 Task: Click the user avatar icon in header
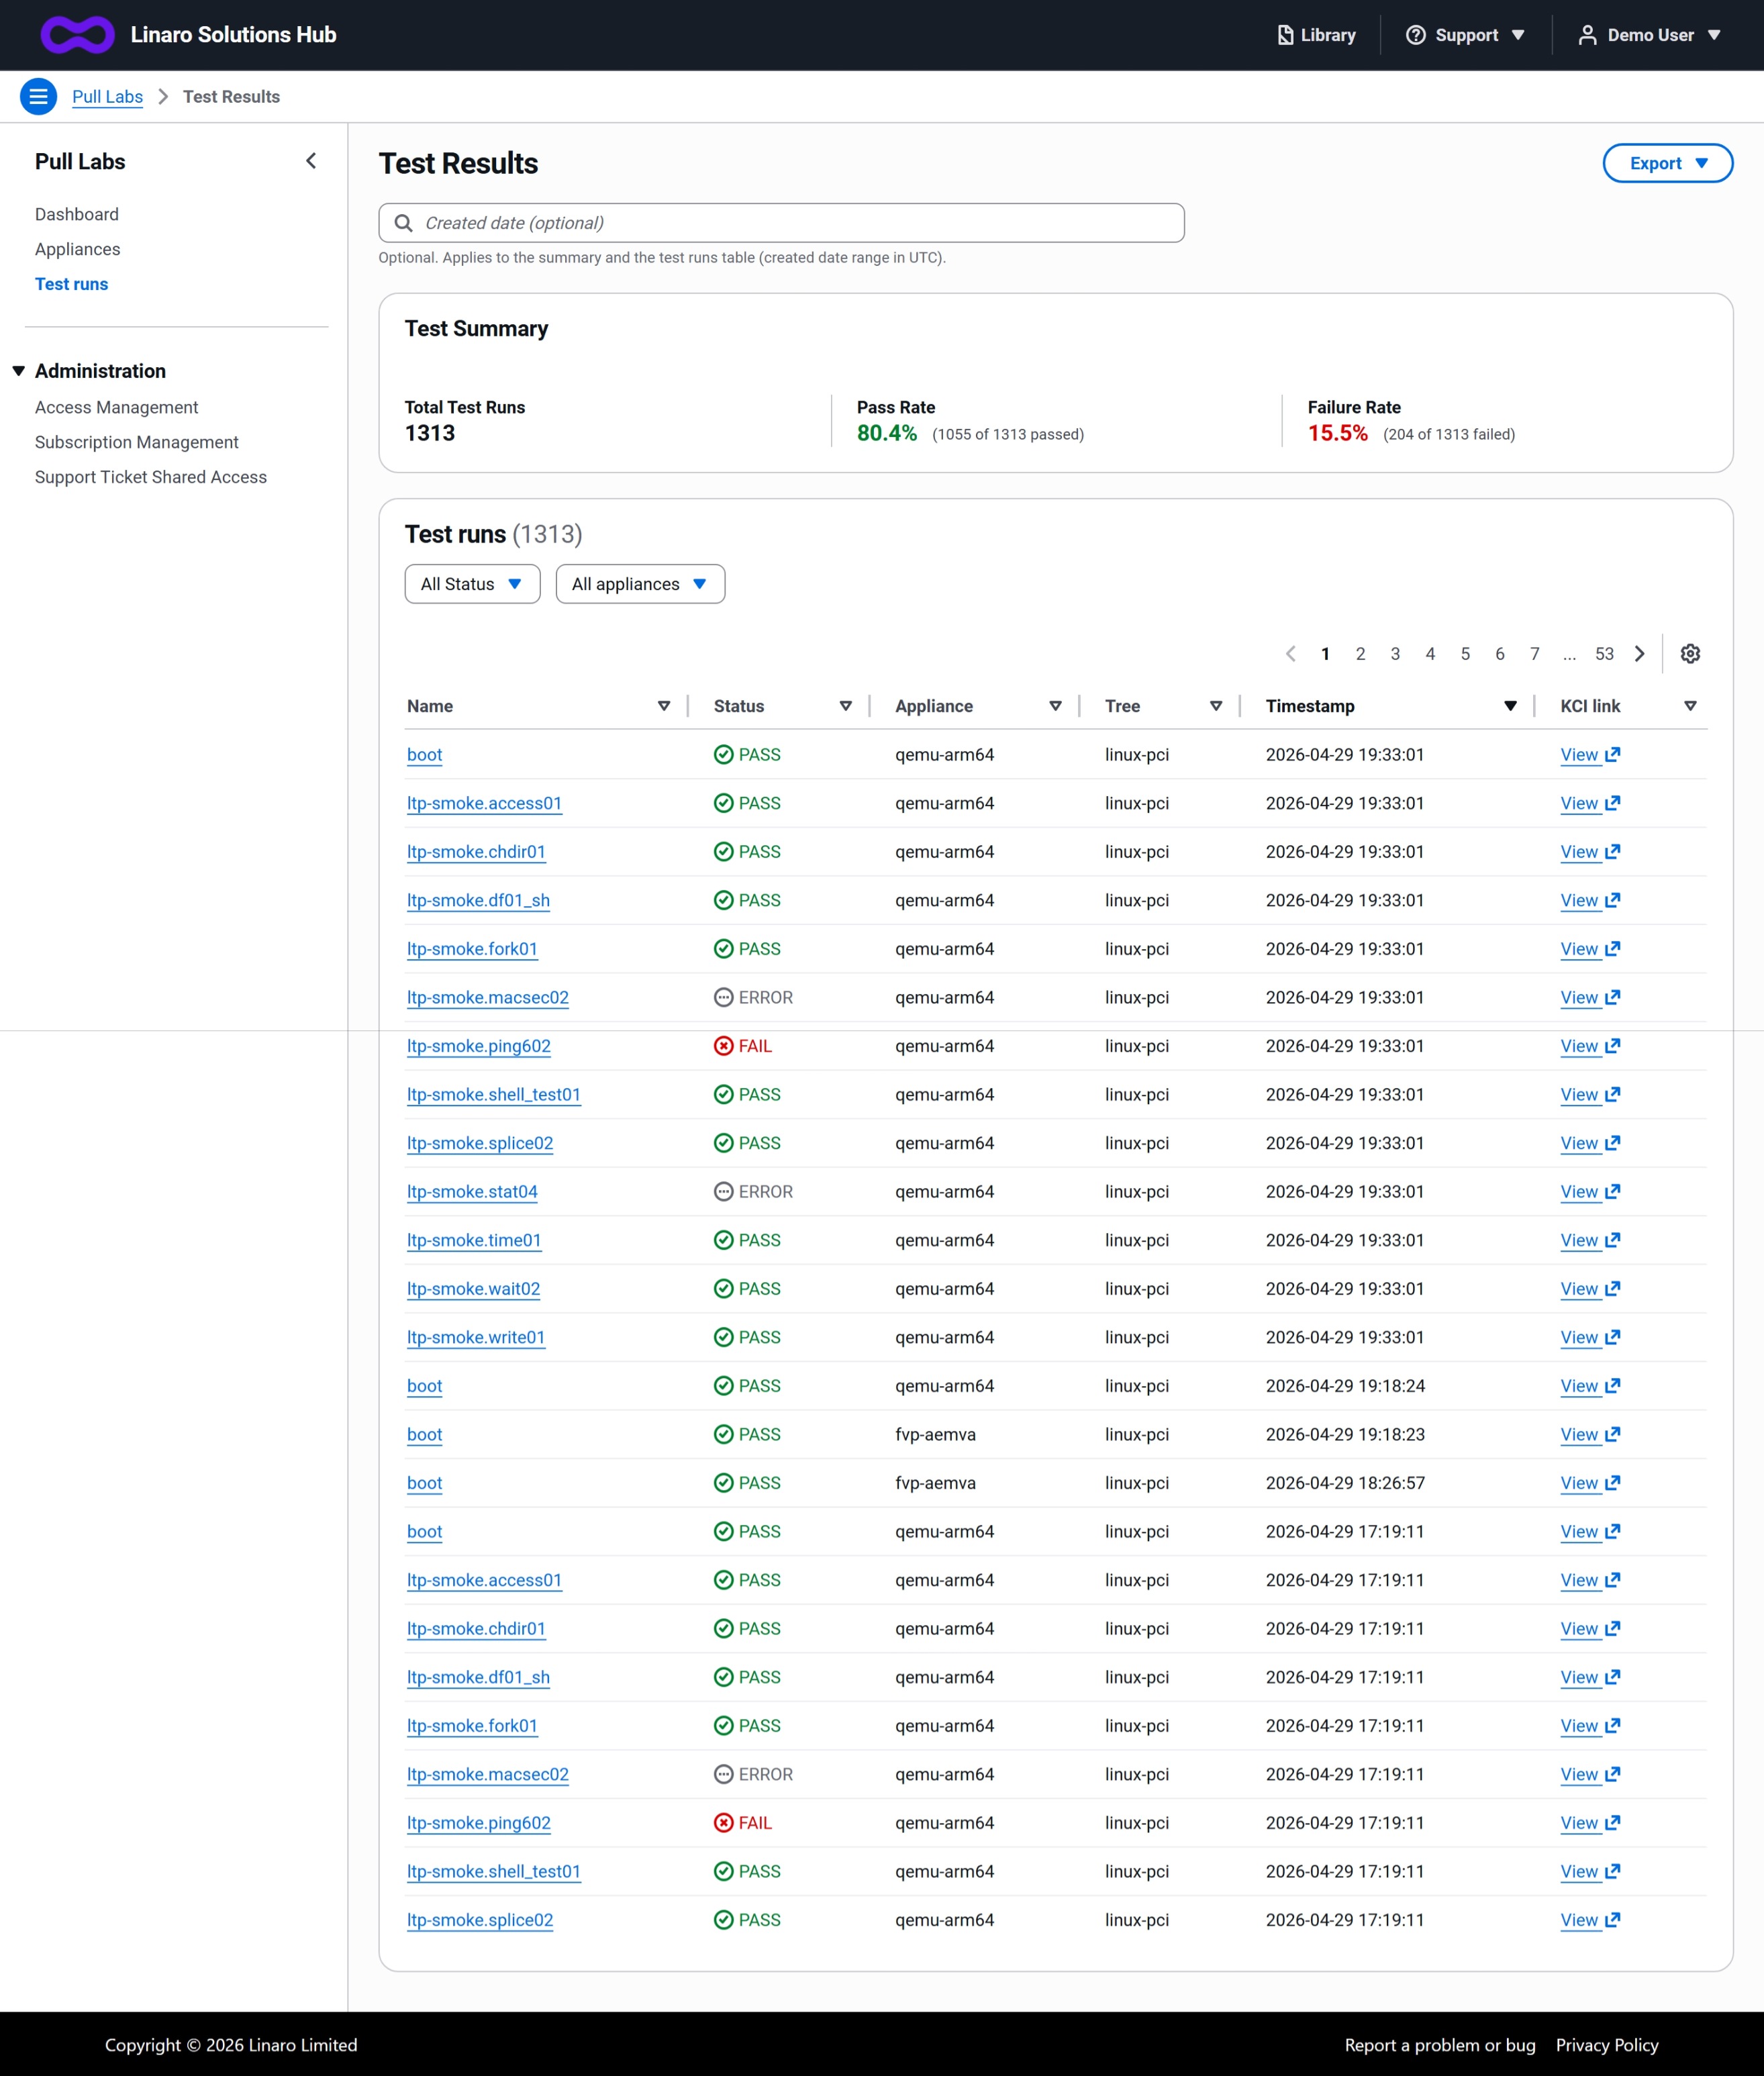(1587, 35)
